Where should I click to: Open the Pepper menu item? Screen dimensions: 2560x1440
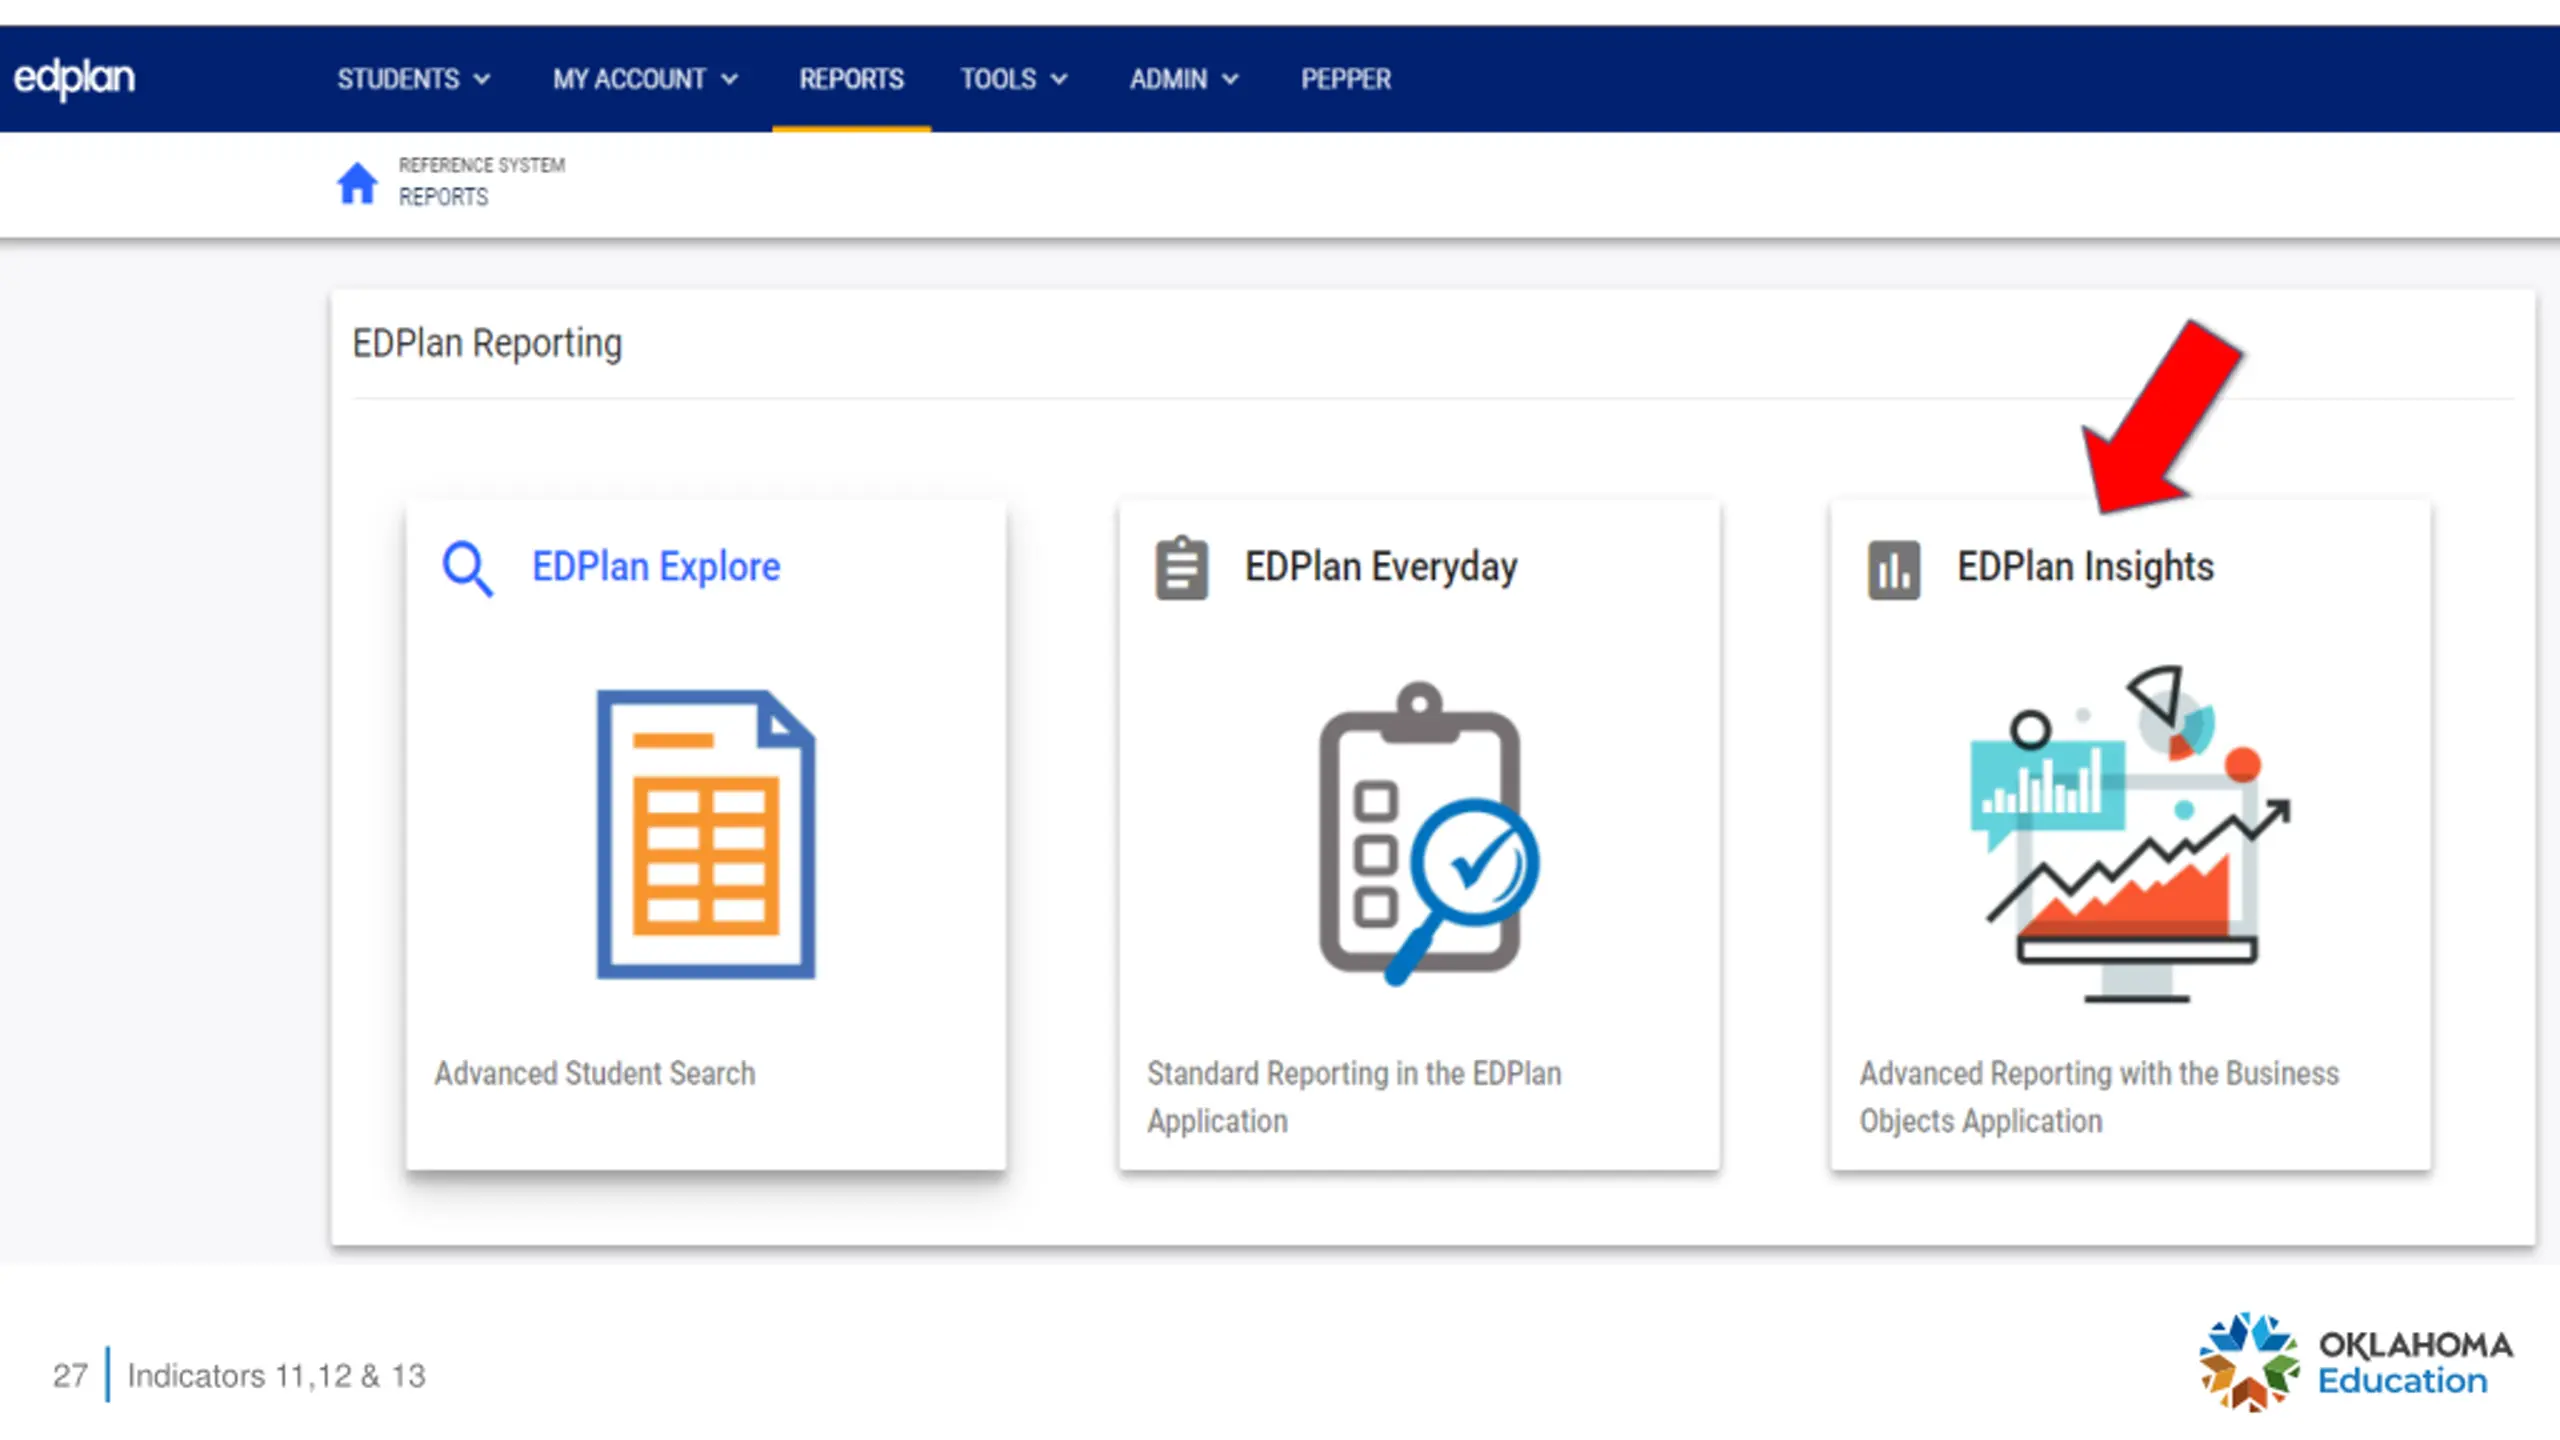tap(1345, 79)
